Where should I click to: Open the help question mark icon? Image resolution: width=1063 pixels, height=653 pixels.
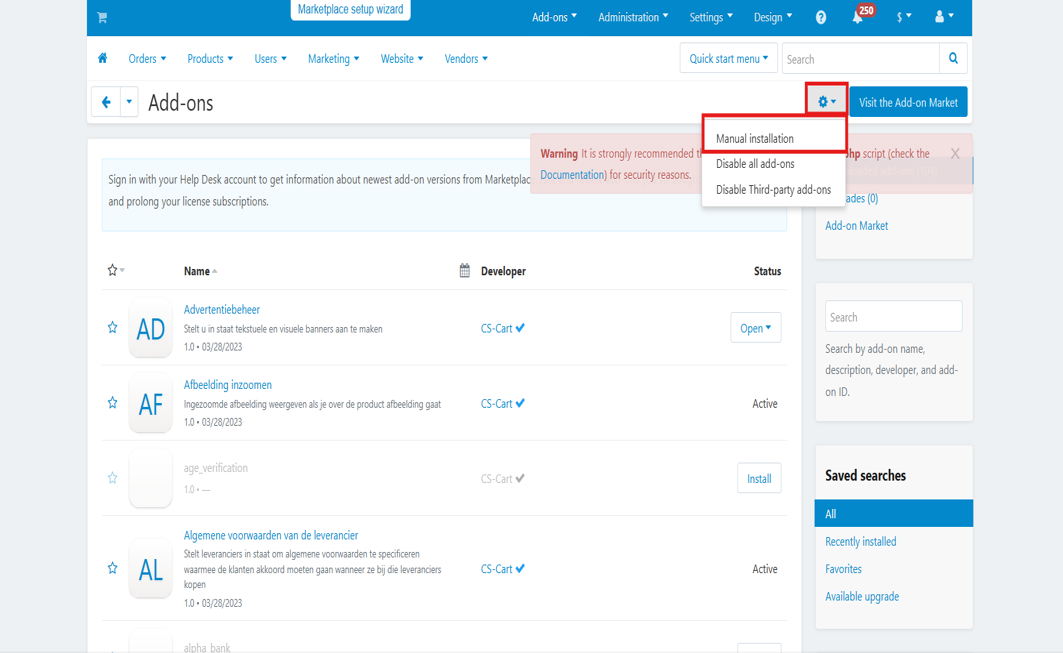(x=821, y=17)
